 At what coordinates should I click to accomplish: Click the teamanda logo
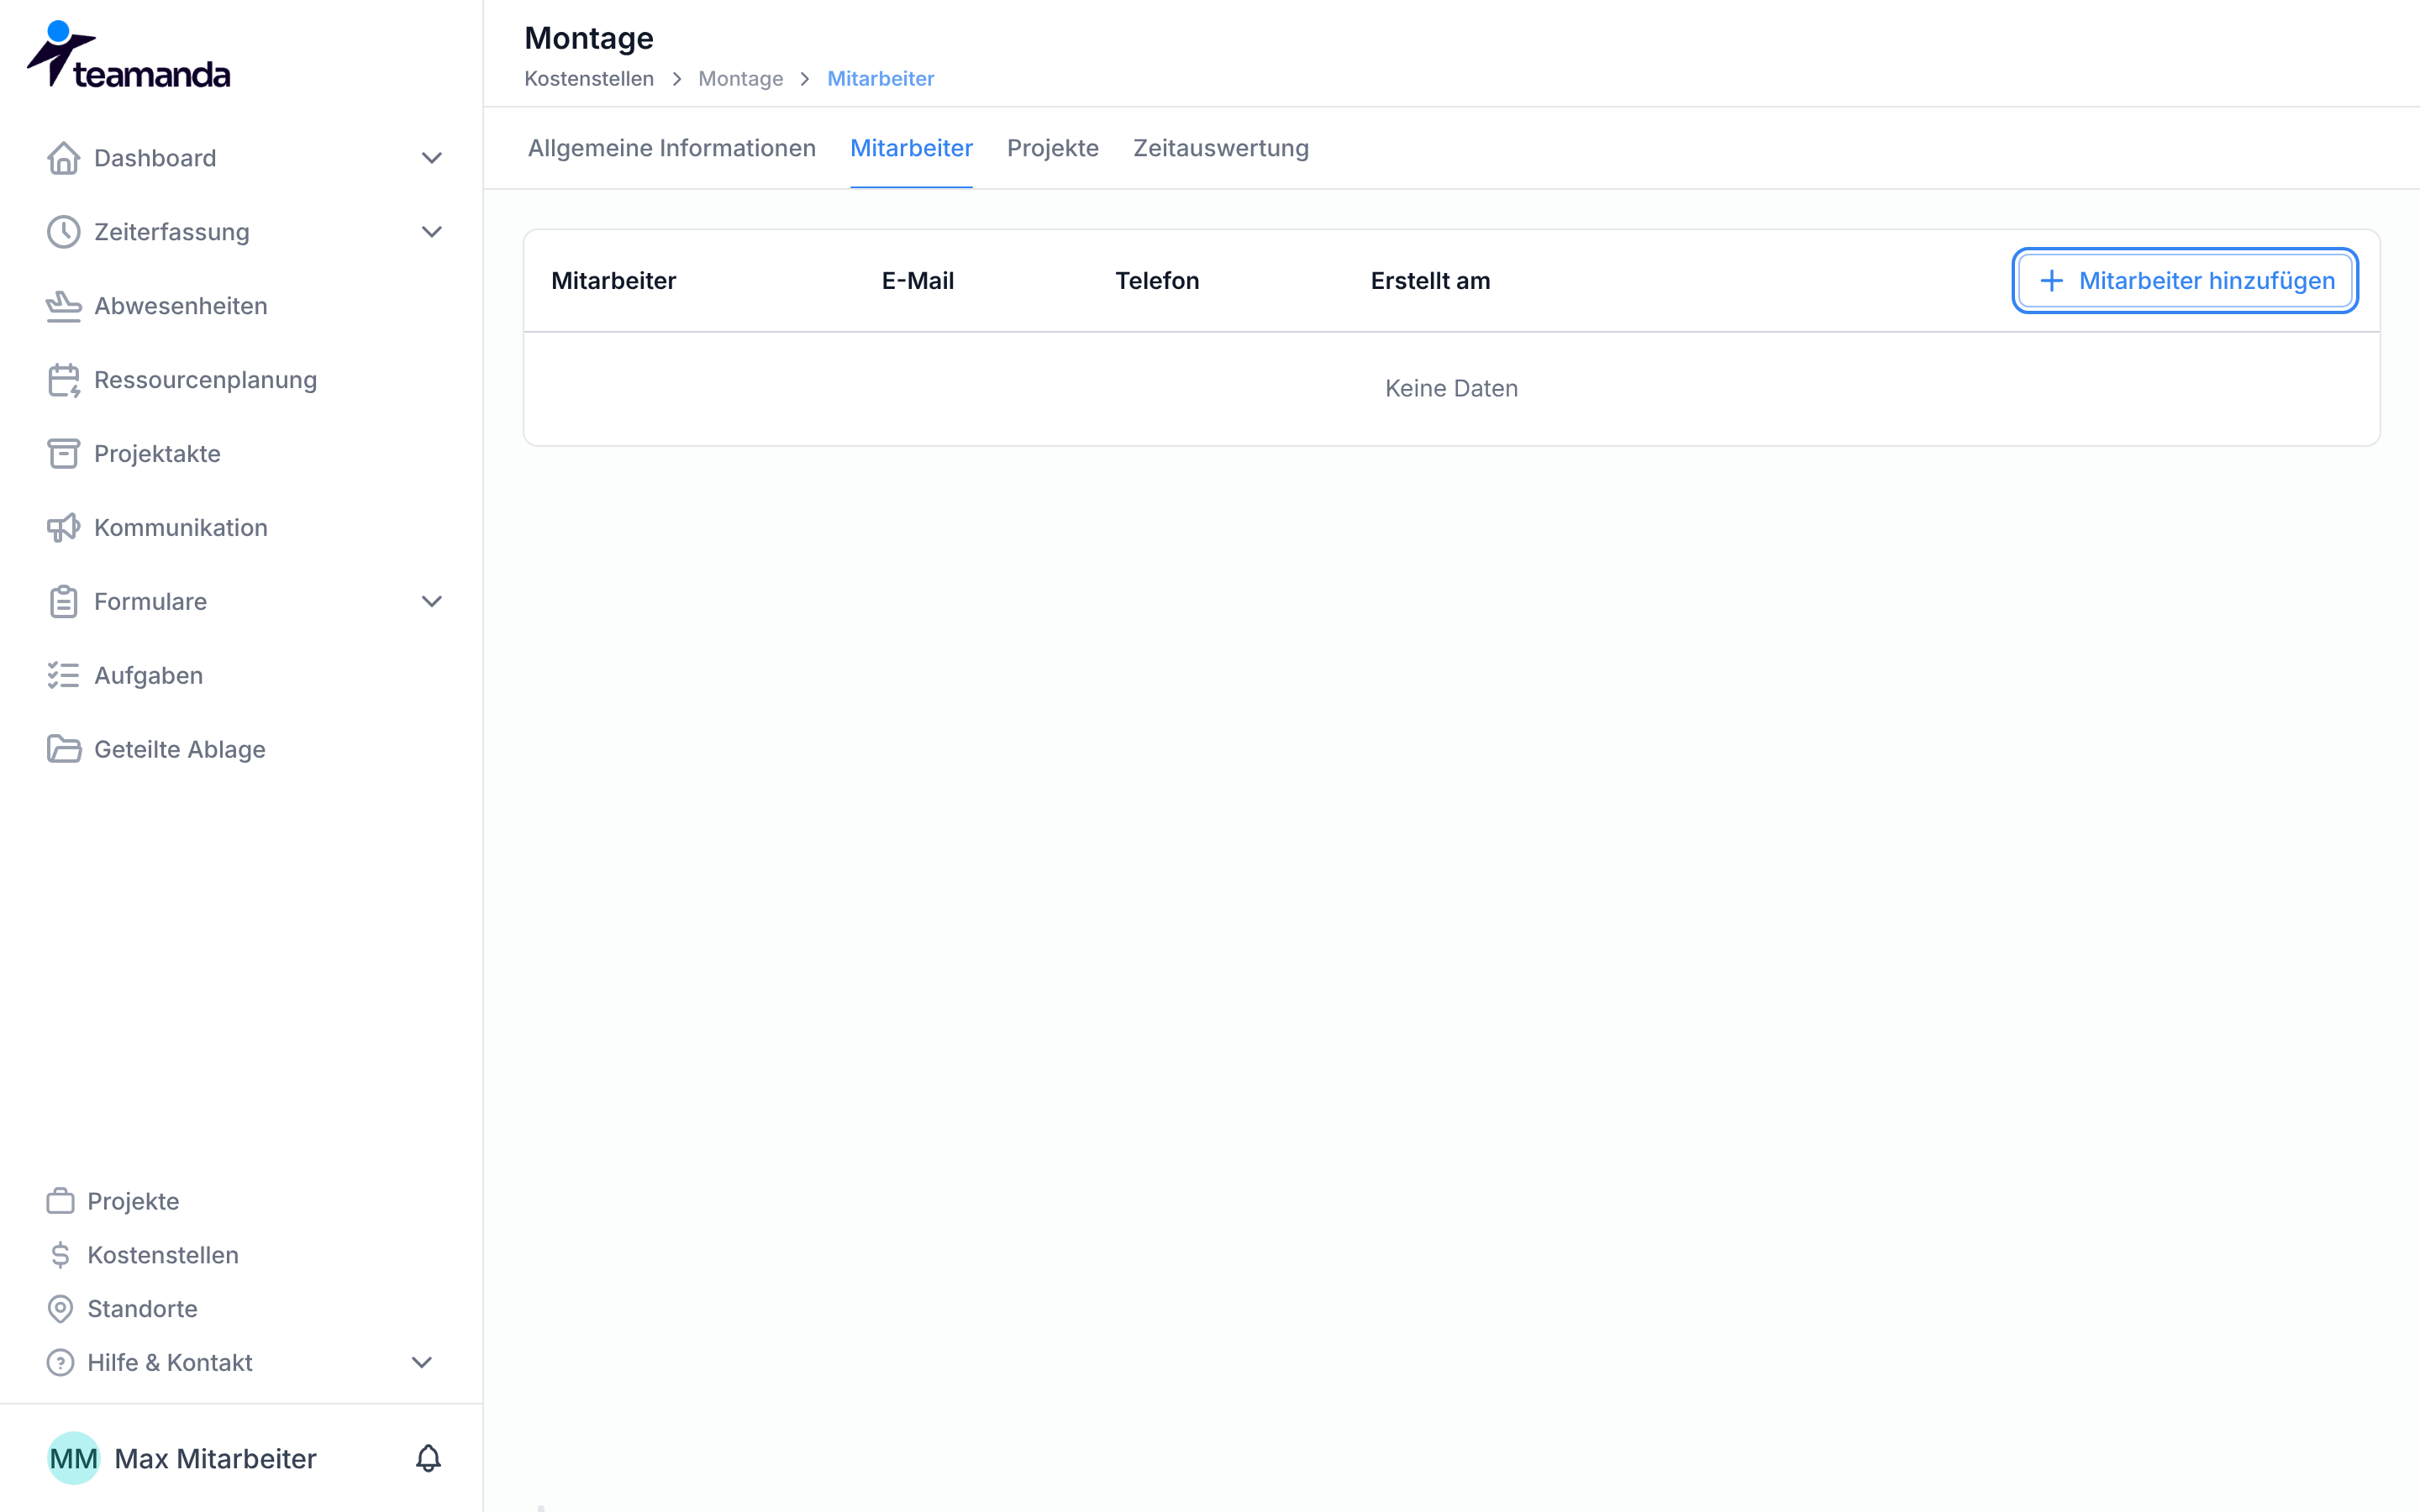128,55
